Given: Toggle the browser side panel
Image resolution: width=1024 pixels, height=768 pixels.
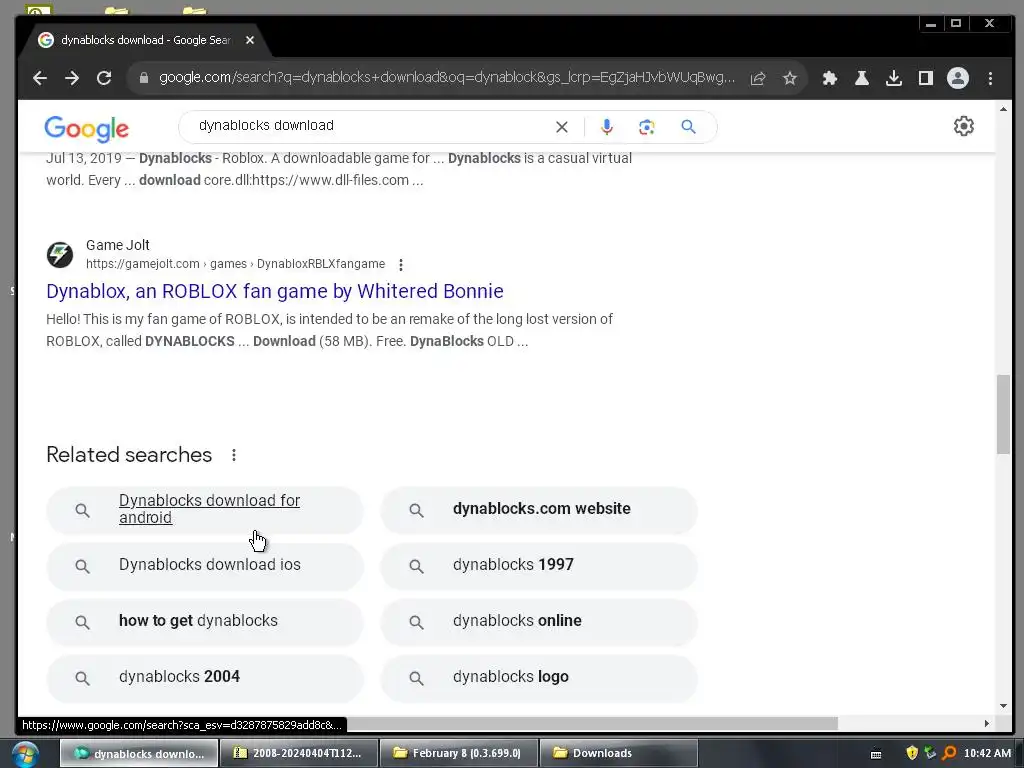Looking at the screenshot, I should point(925,78).
